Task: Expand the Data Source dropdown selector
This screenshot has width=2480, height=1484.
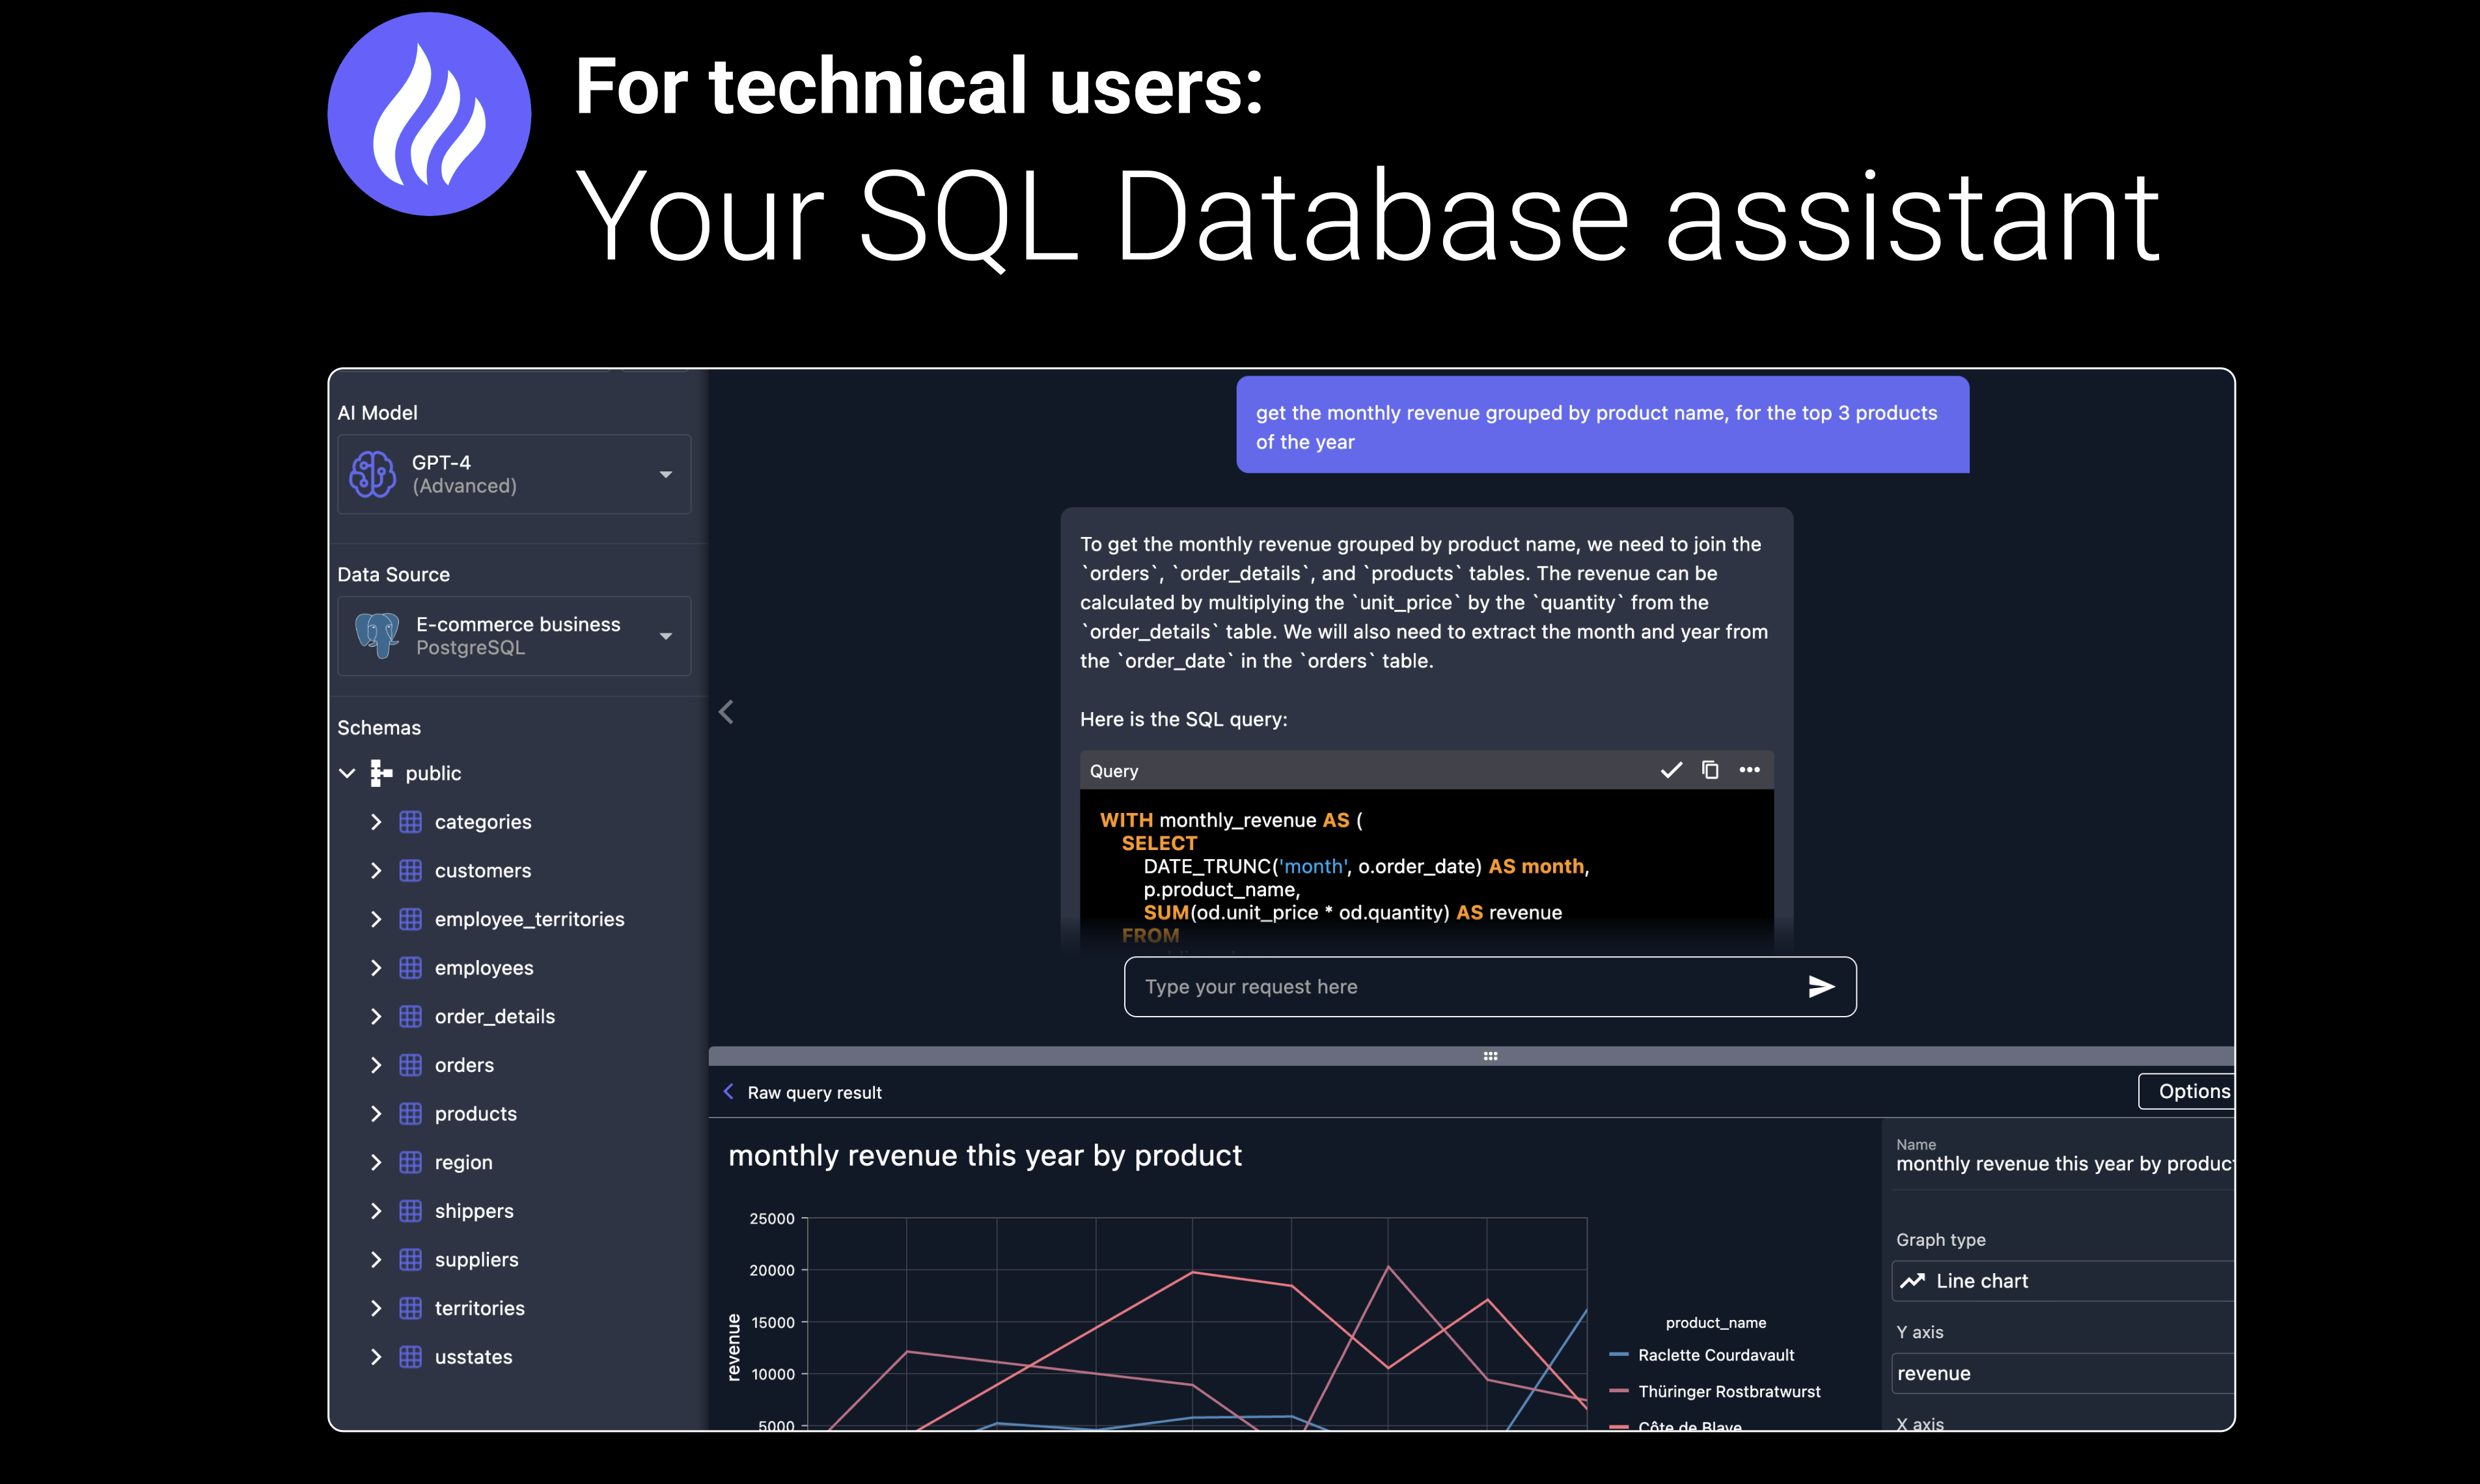Action: click(668, 633)
